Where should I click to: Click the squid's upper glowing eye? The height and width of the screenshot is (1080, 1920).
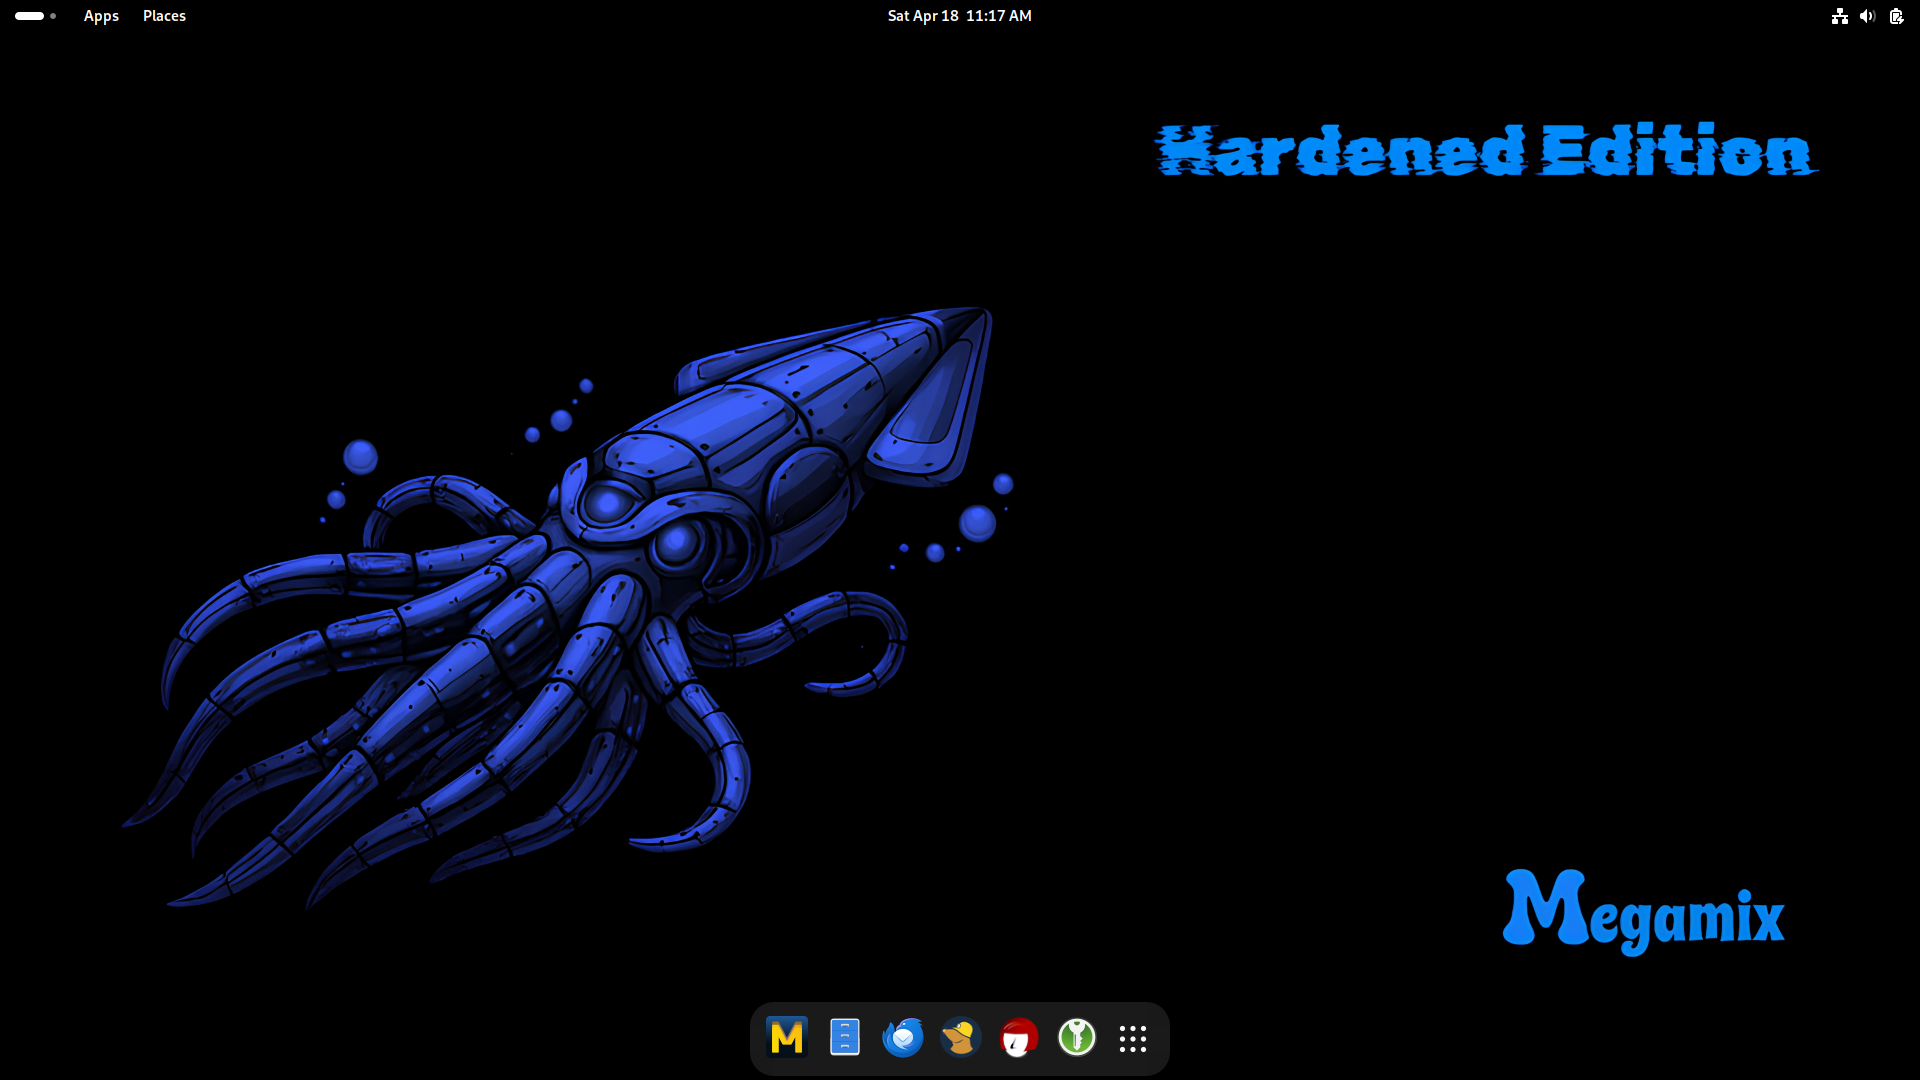606,503
